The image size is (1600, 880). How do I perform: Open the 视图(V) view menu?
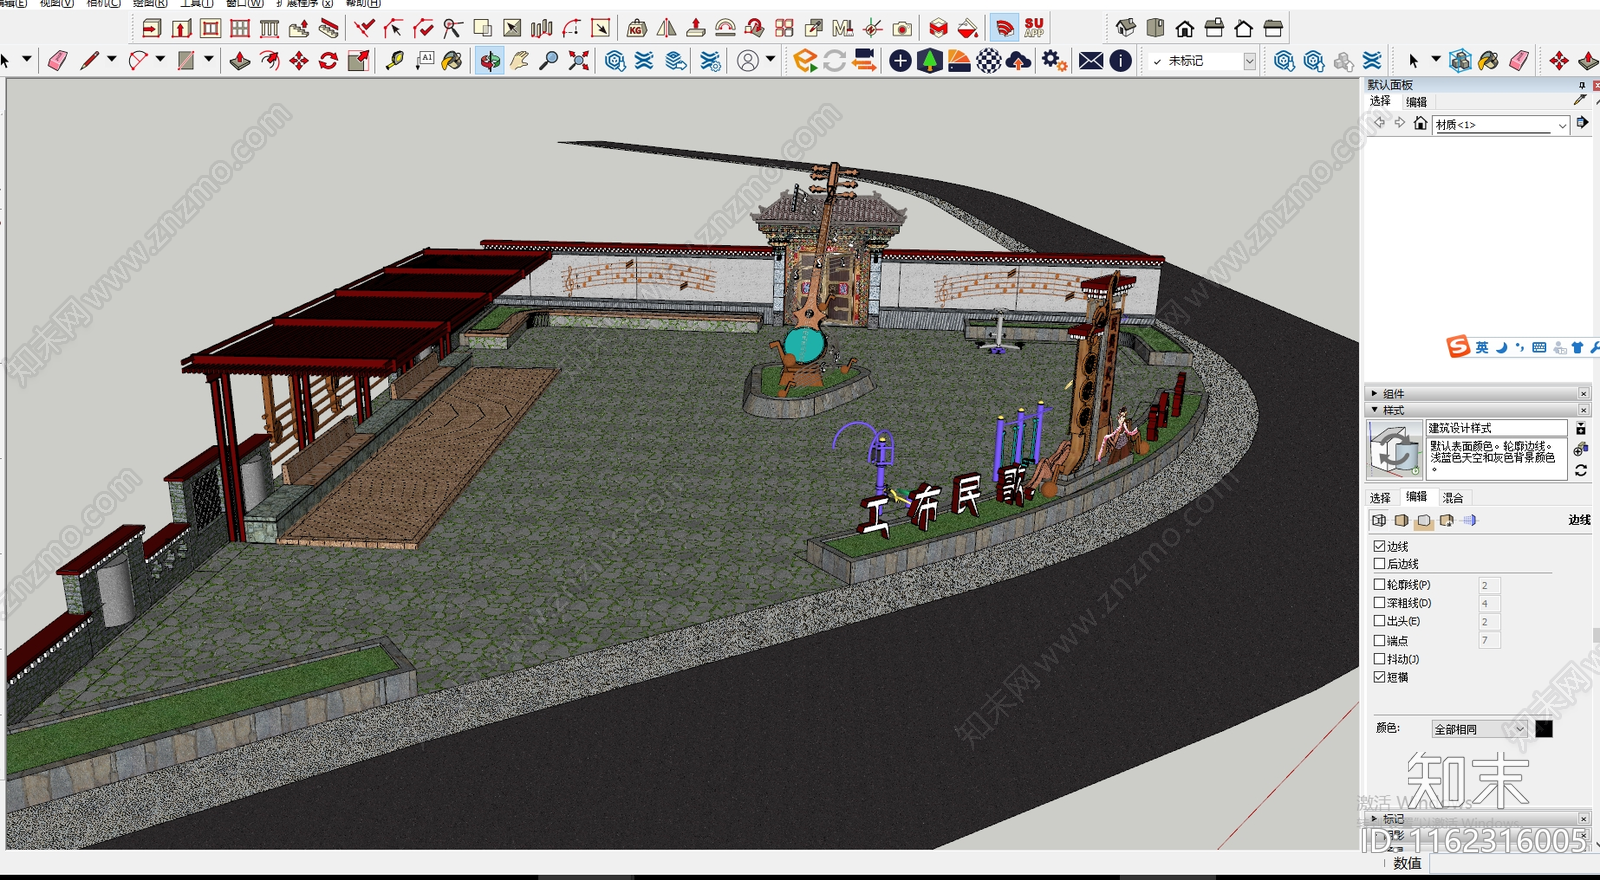tap(57, 3)
